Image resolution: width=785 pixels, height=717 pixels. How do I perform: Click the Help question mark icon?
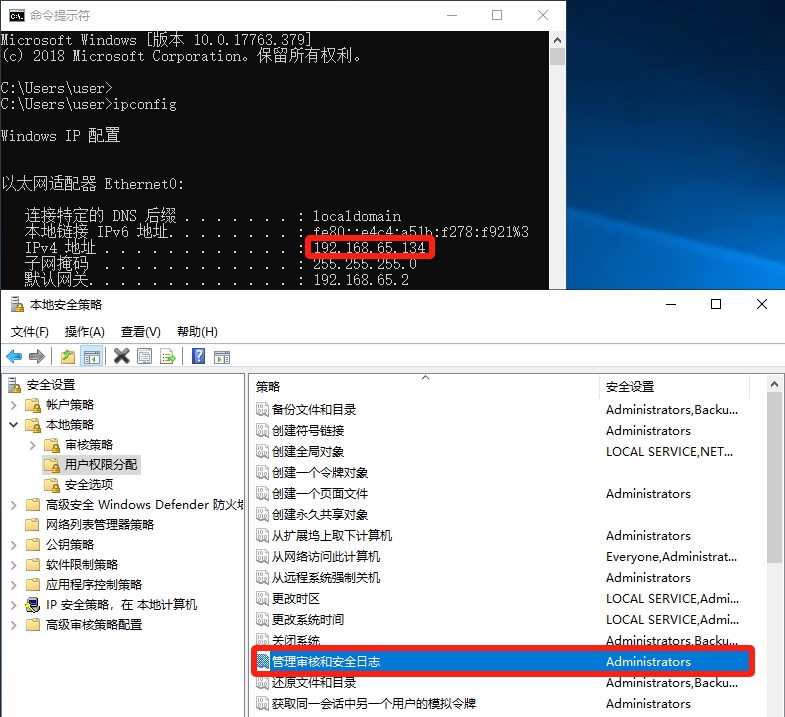tap(199, 356)
